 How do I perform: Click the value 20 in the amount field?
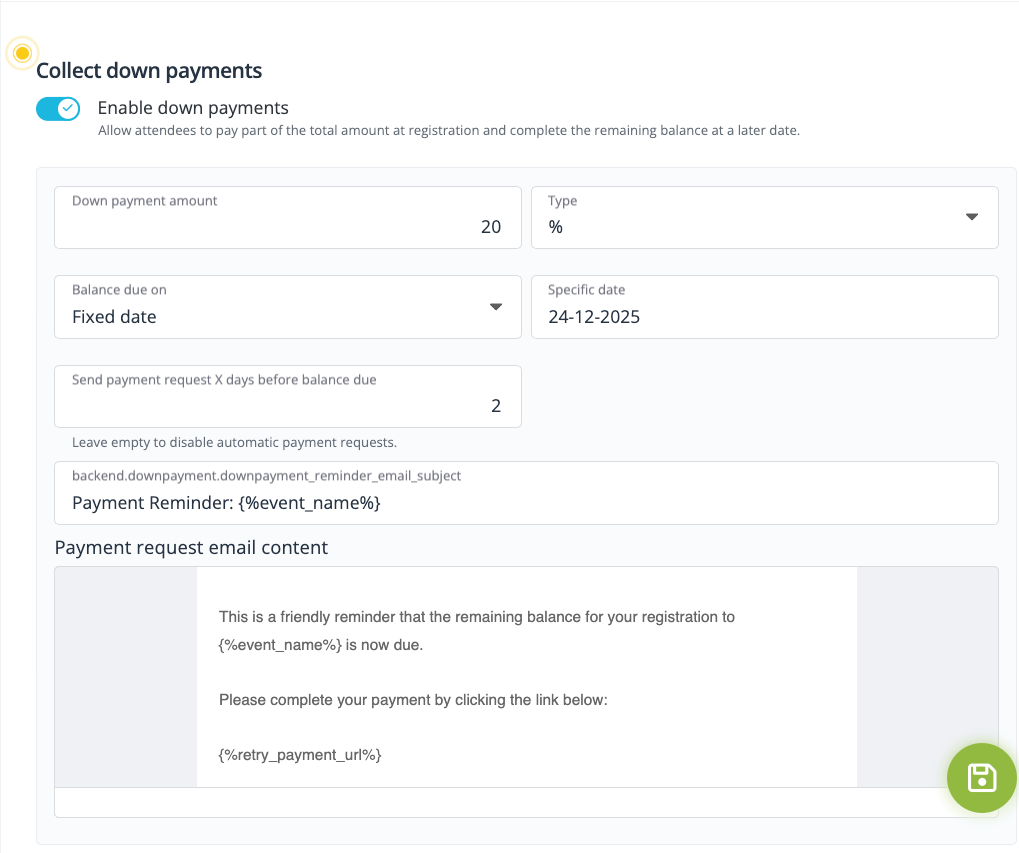[x=491, y=227]
